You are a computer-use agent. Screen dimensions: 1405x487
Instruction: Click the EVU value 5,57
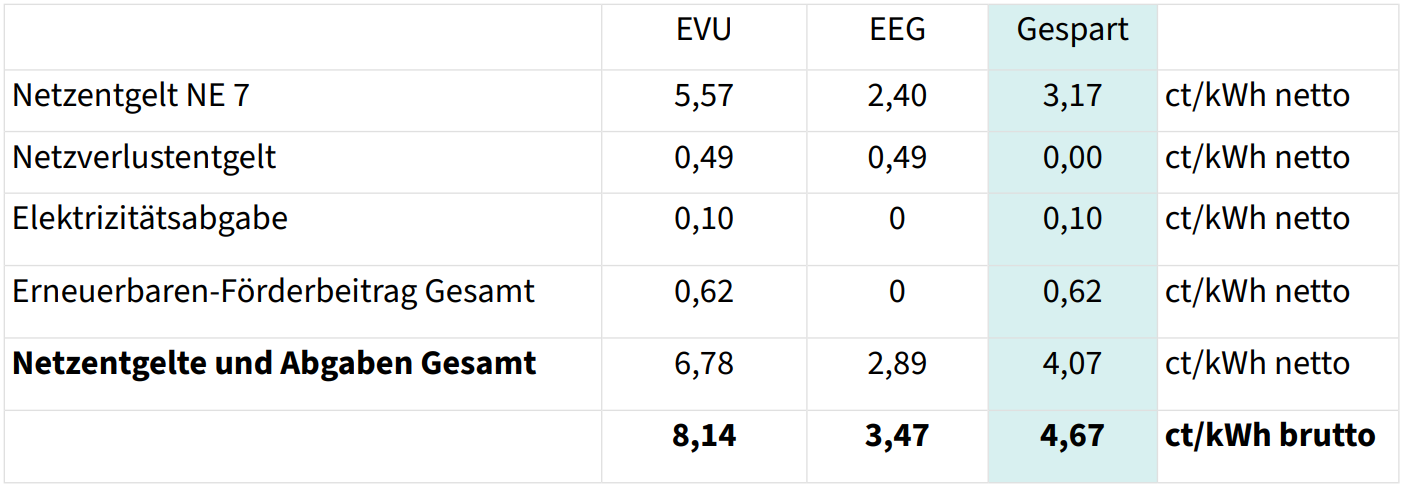click(x=704, y=96)
